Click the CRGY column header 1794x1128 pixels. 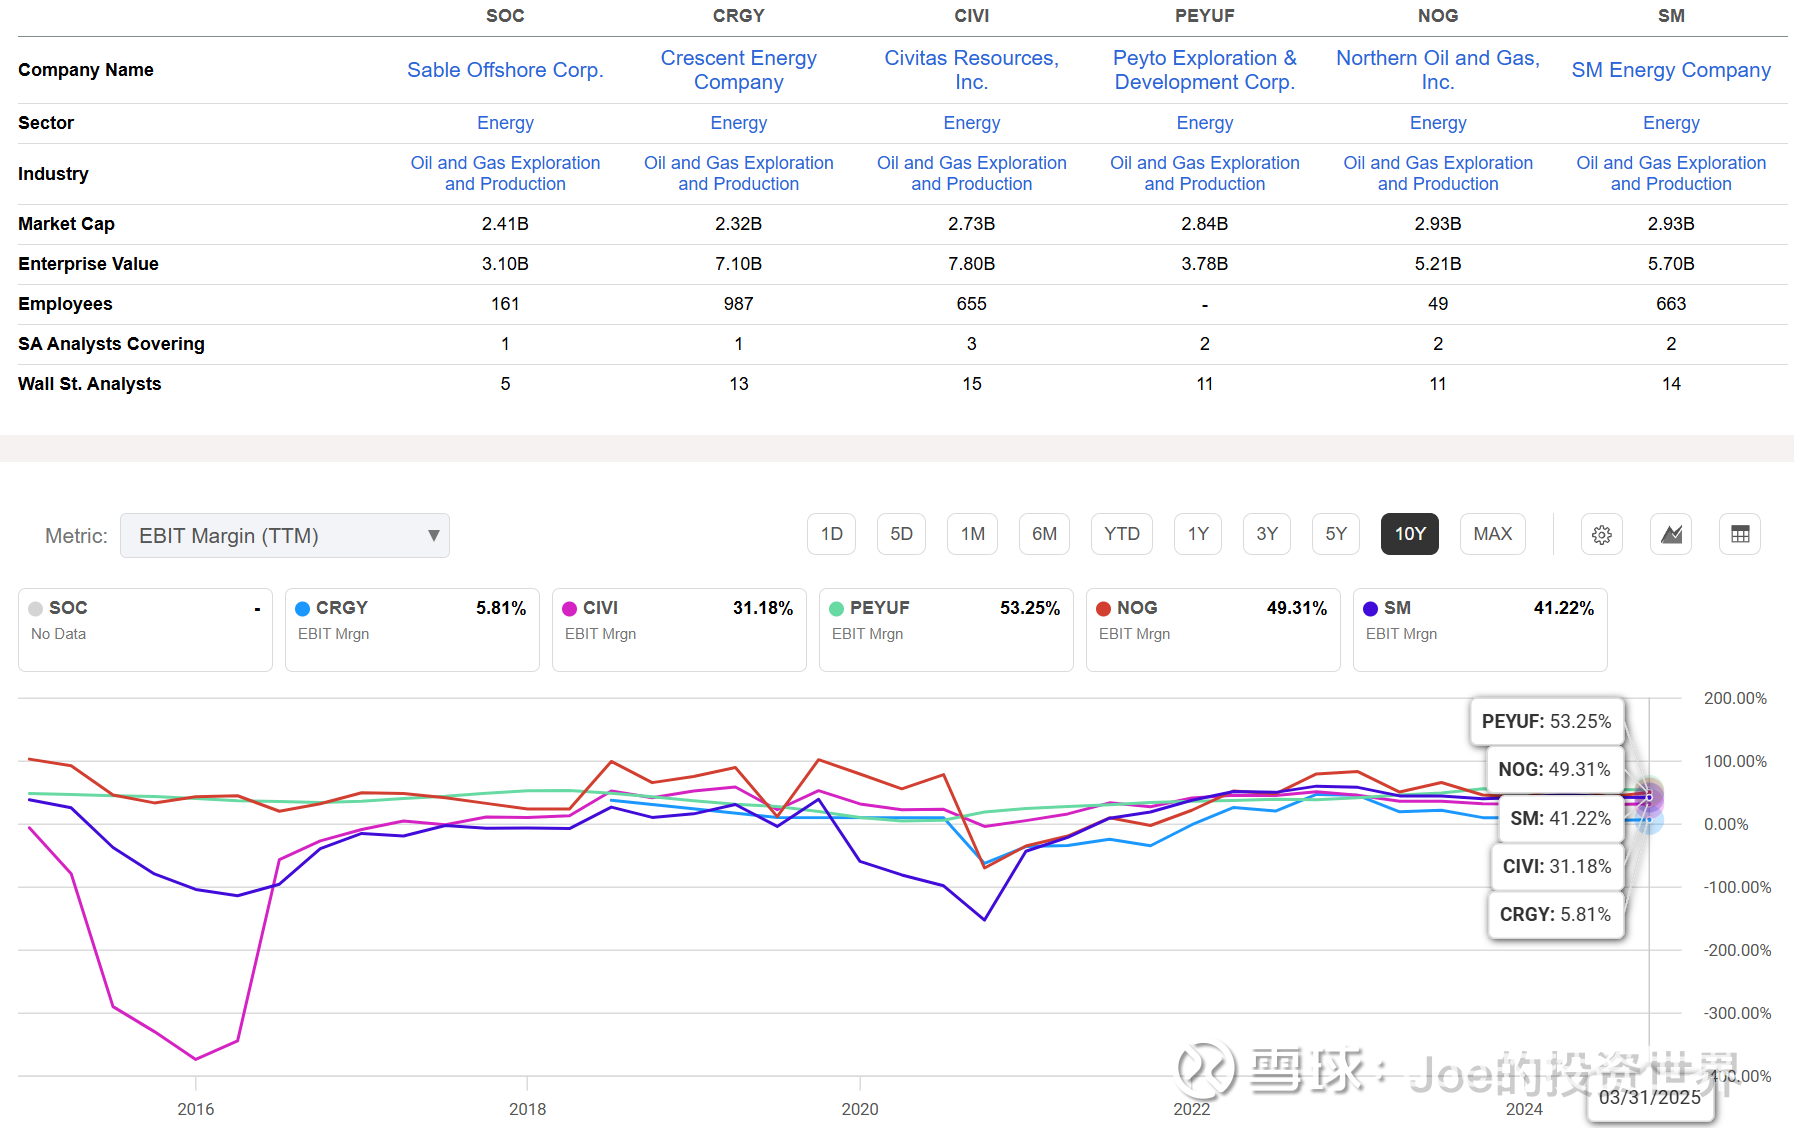pos(739,16)
